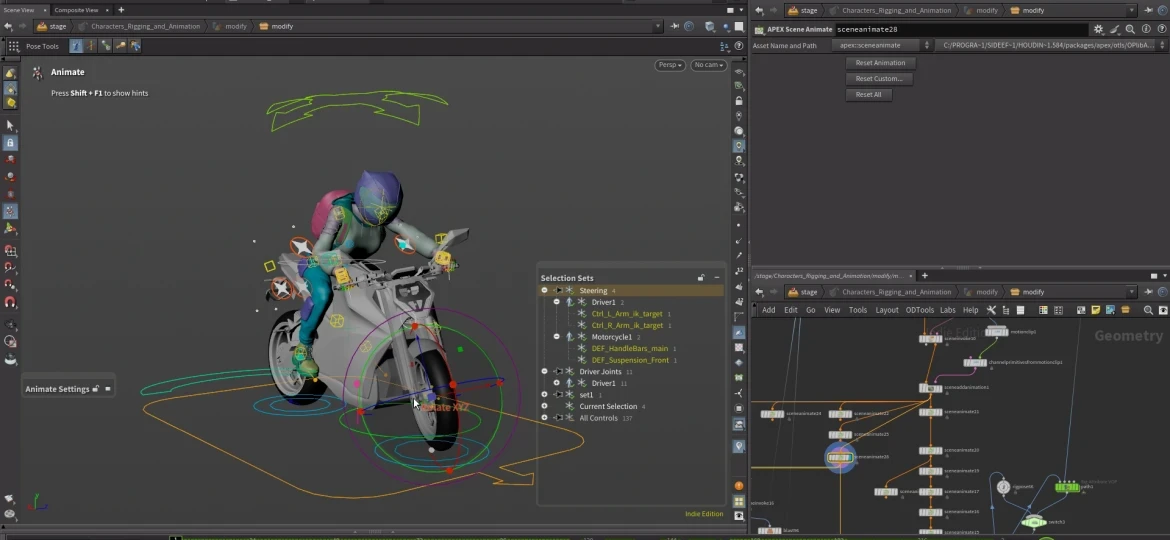Open the Layout menu in network editor
This screenshot has height=540, width=1170.
click(886, 310)
